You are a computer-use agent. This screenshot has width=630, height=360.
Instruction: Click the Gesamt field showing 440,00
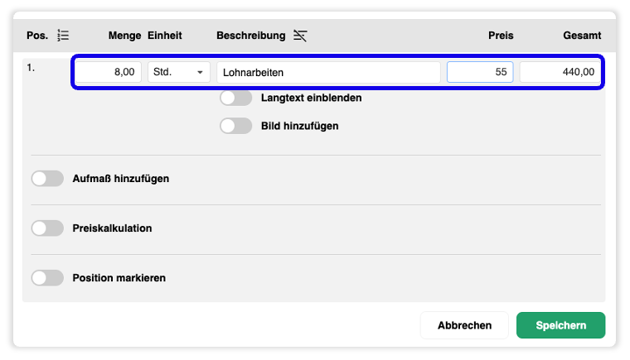(x=560, y=72)
